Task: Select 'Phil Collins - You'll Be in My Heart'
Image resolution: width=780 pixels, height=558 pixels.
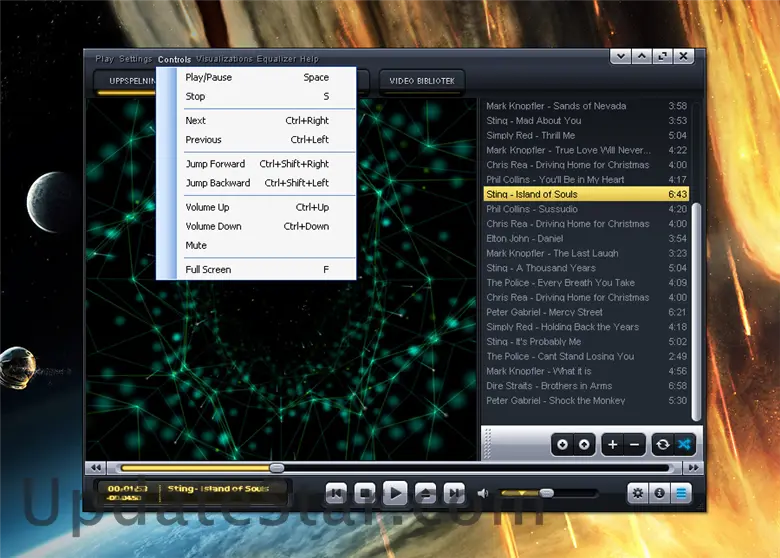Action: click(586, 180)
